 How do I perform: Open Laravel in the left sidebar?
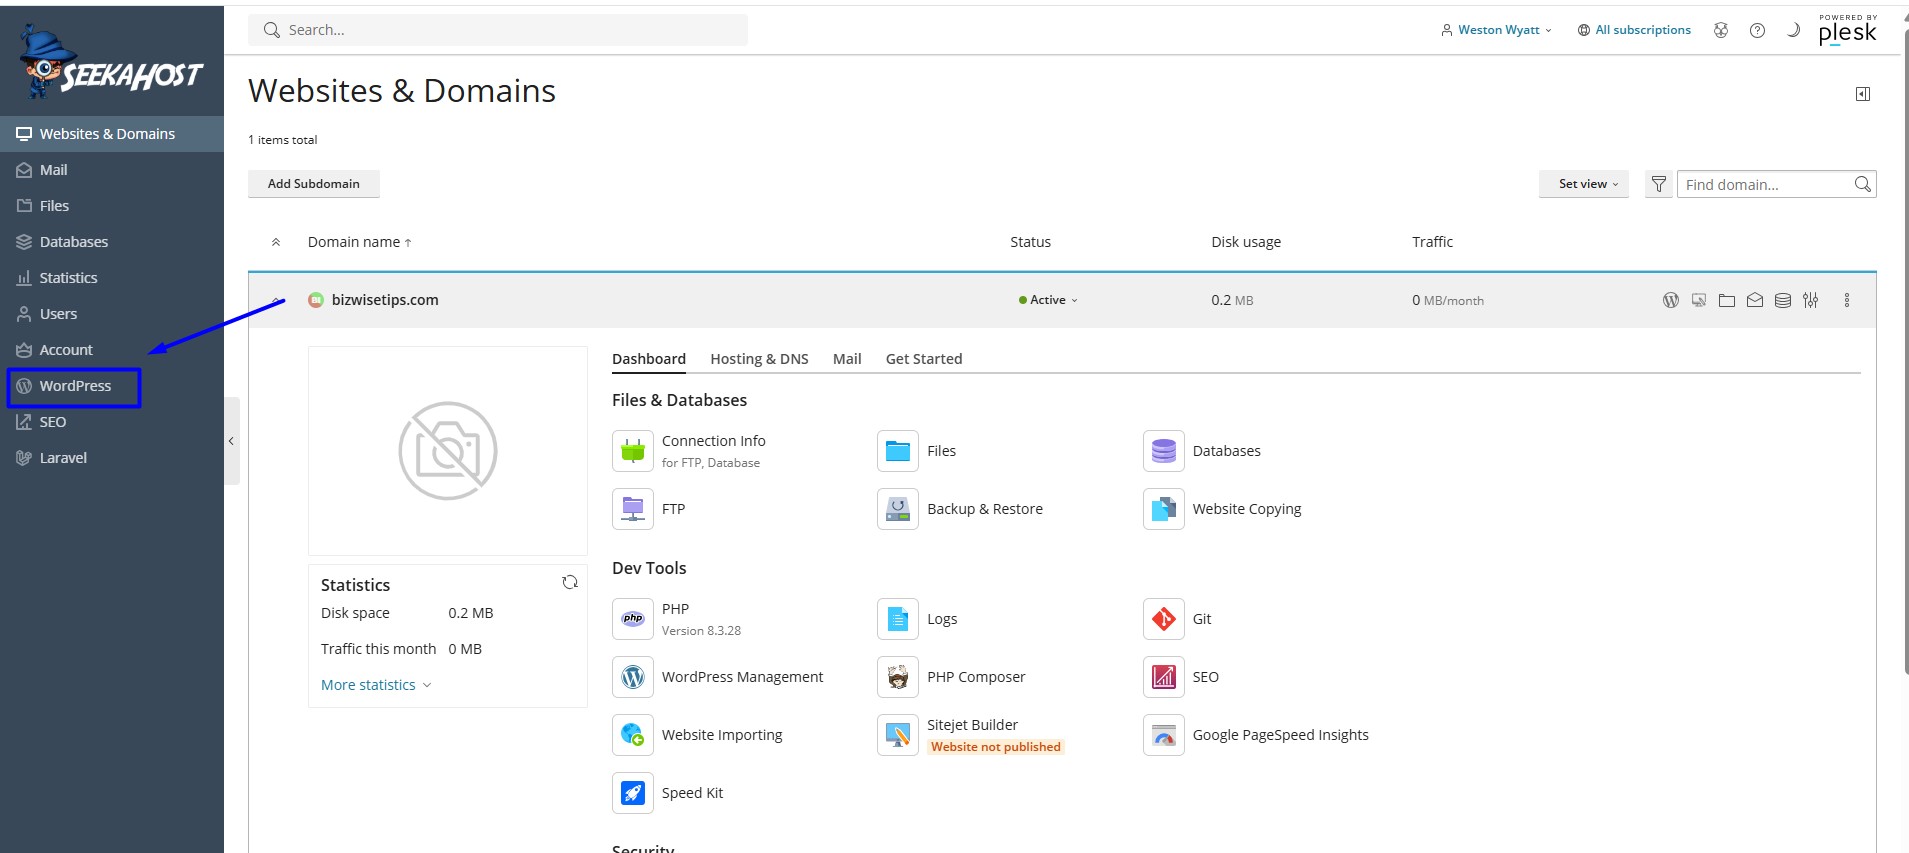(112, 458)
